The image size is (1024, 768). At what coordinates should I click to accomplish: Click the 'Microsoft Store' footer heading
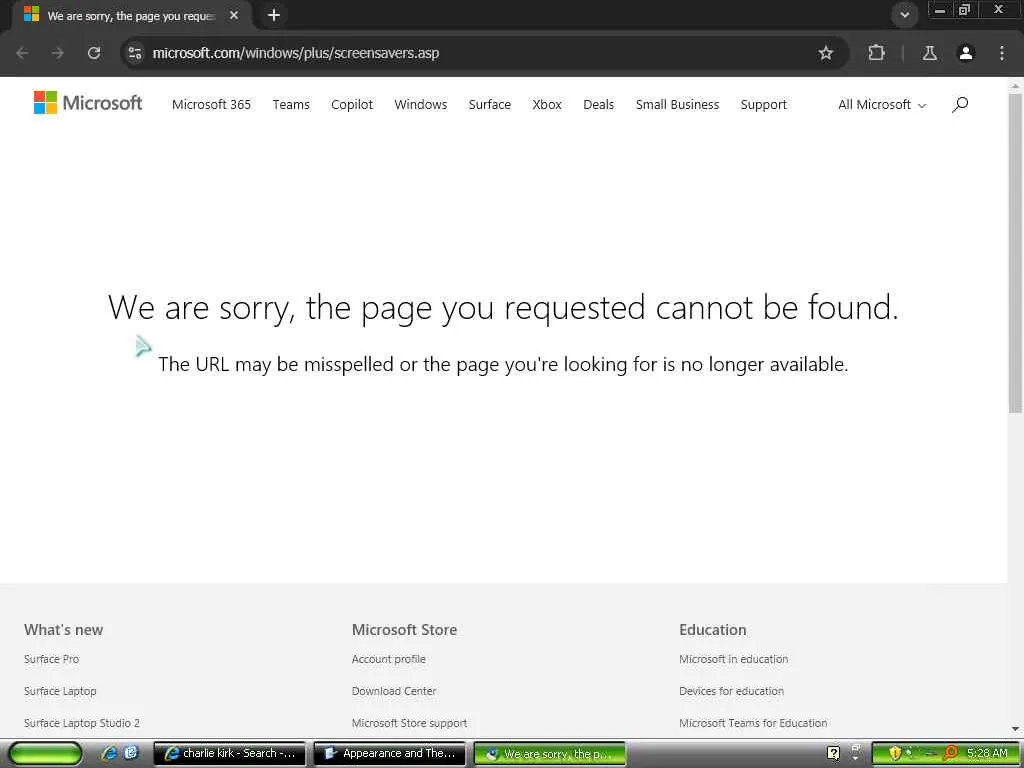(x=404, y=630)
